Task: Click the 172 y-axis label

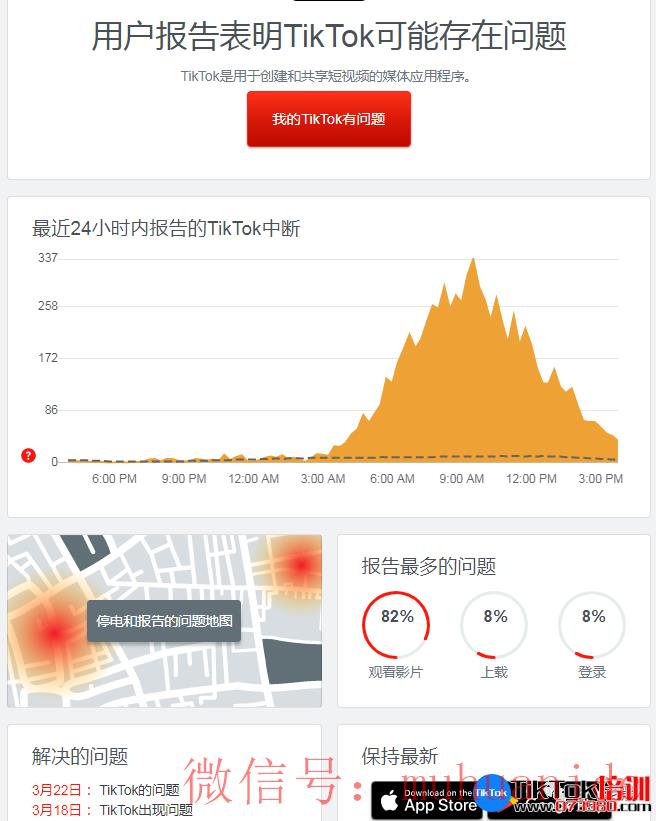Action: pyautogui.click(x=48, y=358)
